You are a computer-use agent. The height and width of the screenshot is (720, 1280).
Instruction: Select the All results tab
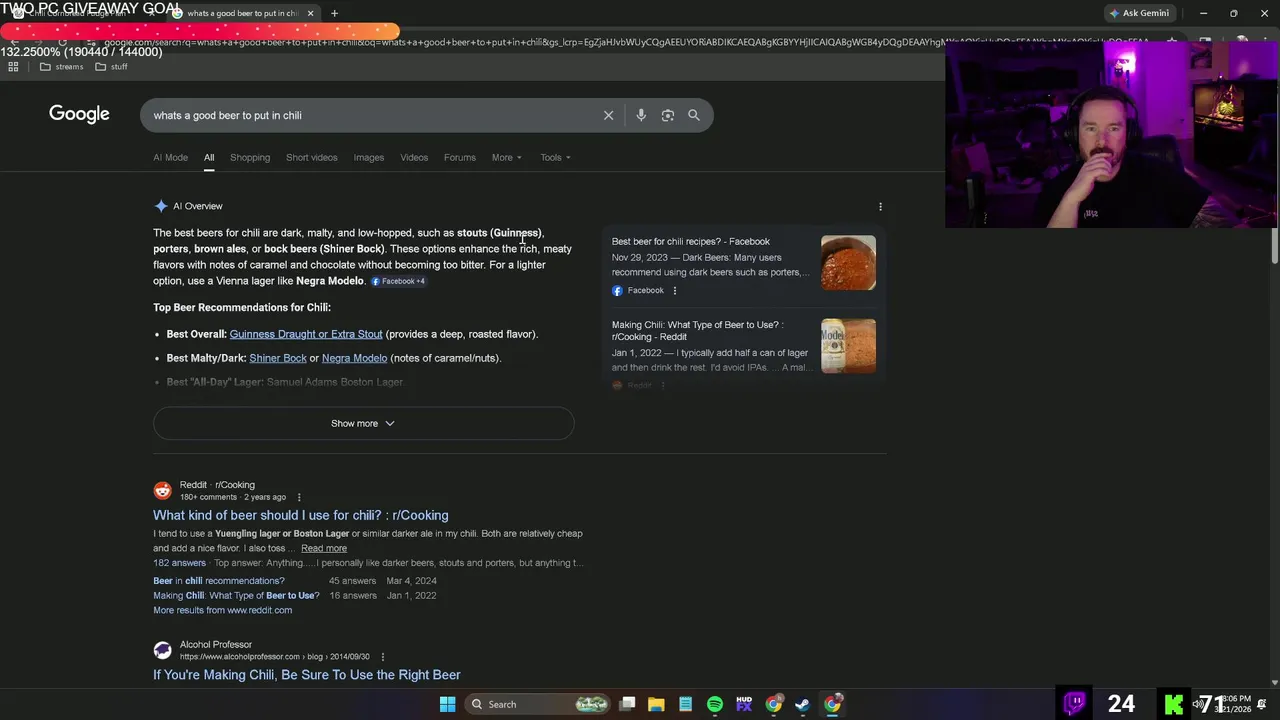point(209,157)
